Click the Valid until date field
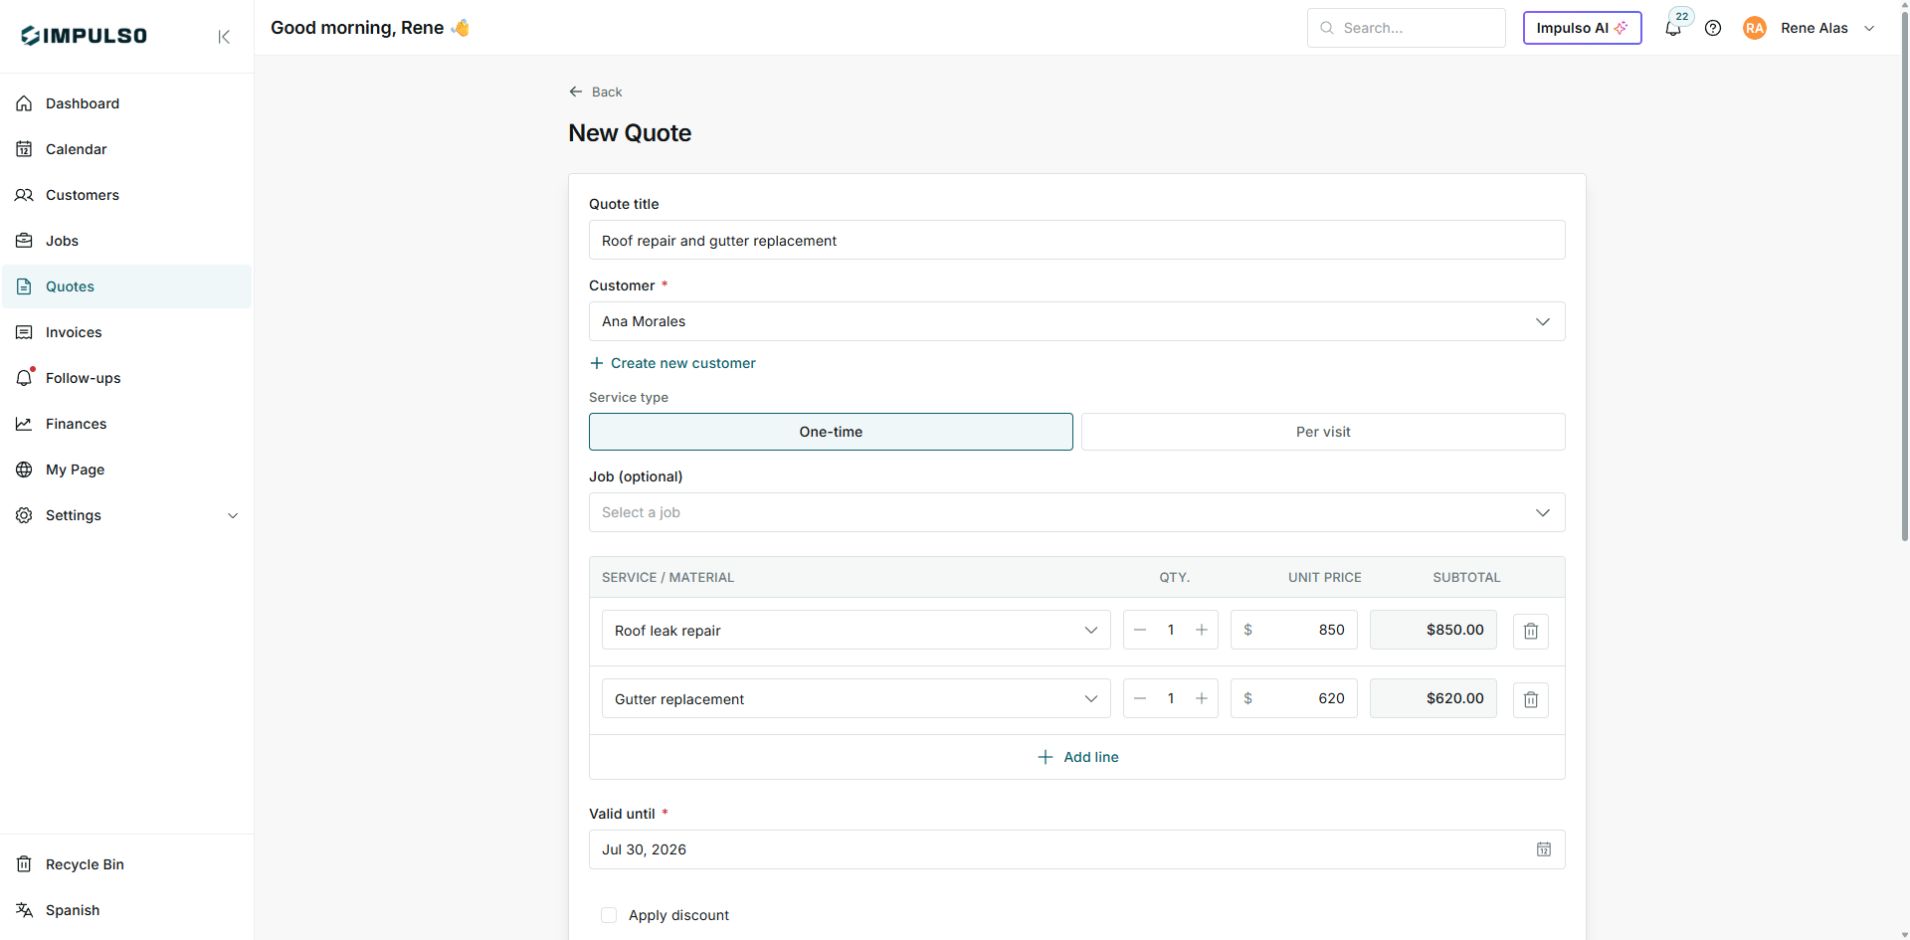The height and width of the screenshot is (940, 1910). (x=1077, y=850)
